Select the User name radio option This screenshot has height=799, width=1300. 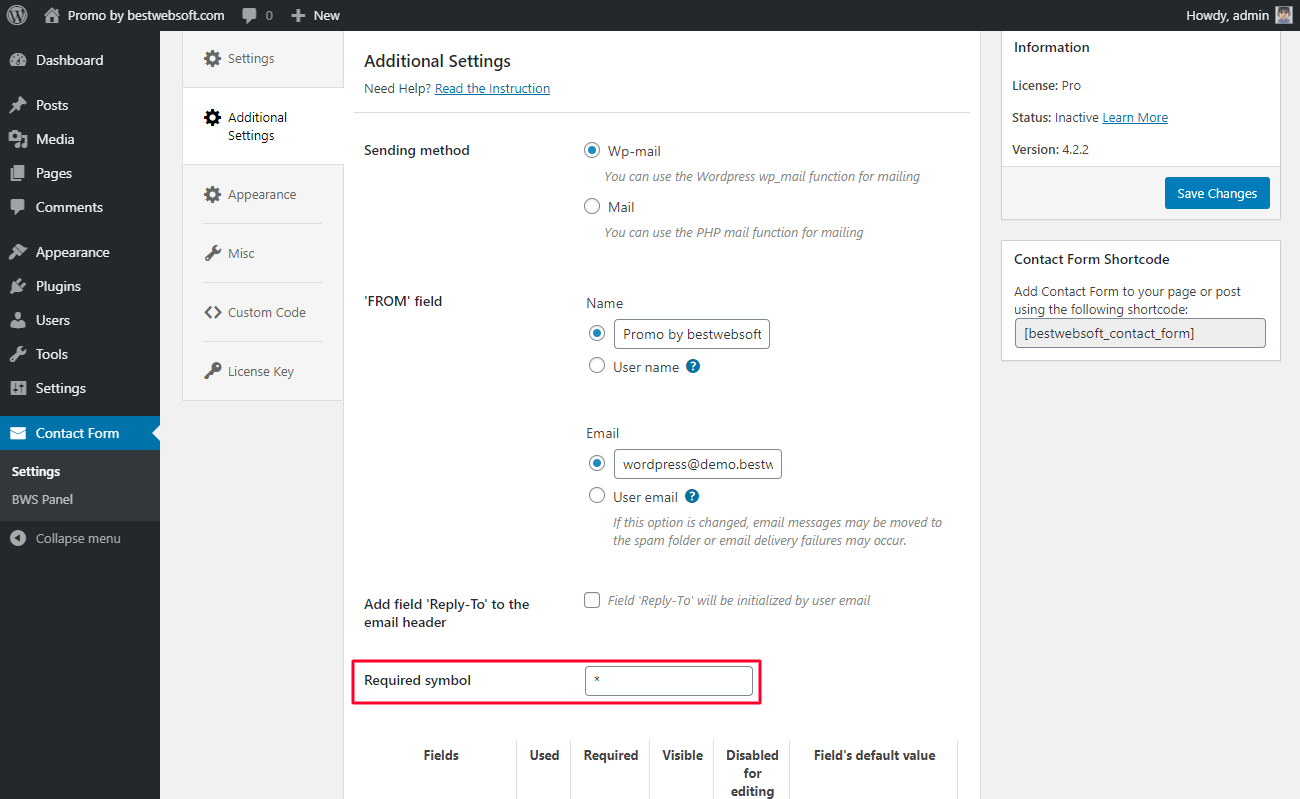tap(597, 366)
